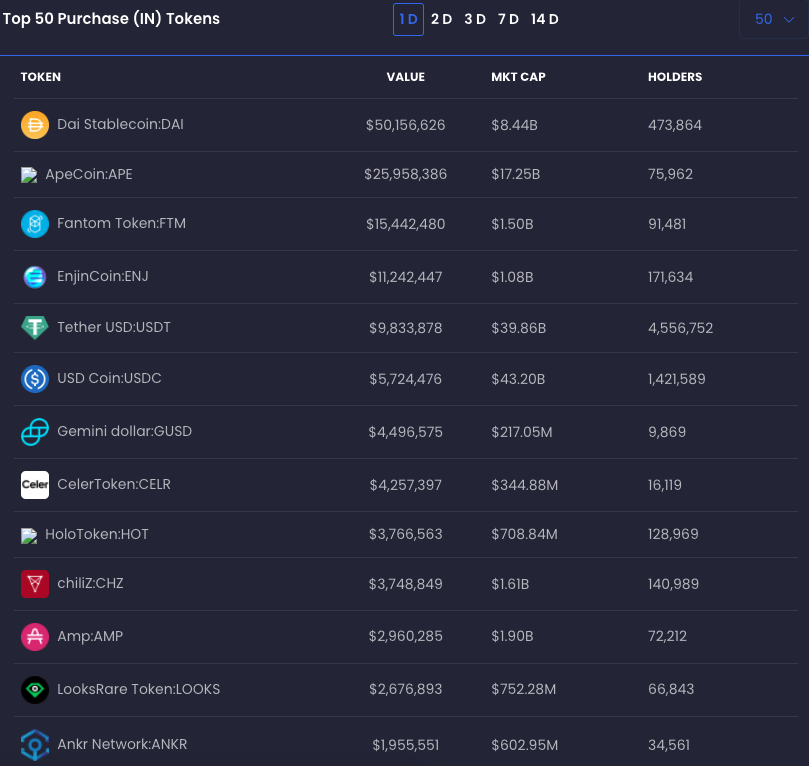Sort by the VALUE column header
Image resolution: width=809 pixels, height=766 pixels.
(x=406, y=77)
